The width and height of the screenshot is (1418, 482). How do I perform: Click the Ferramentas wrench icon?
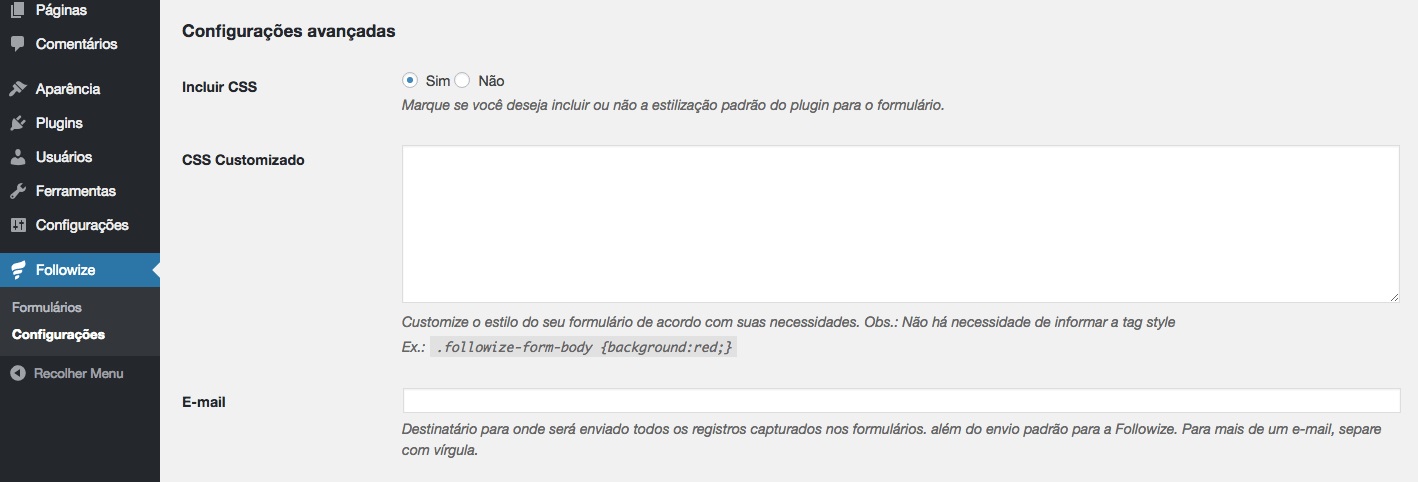click(x=17, y=191)
